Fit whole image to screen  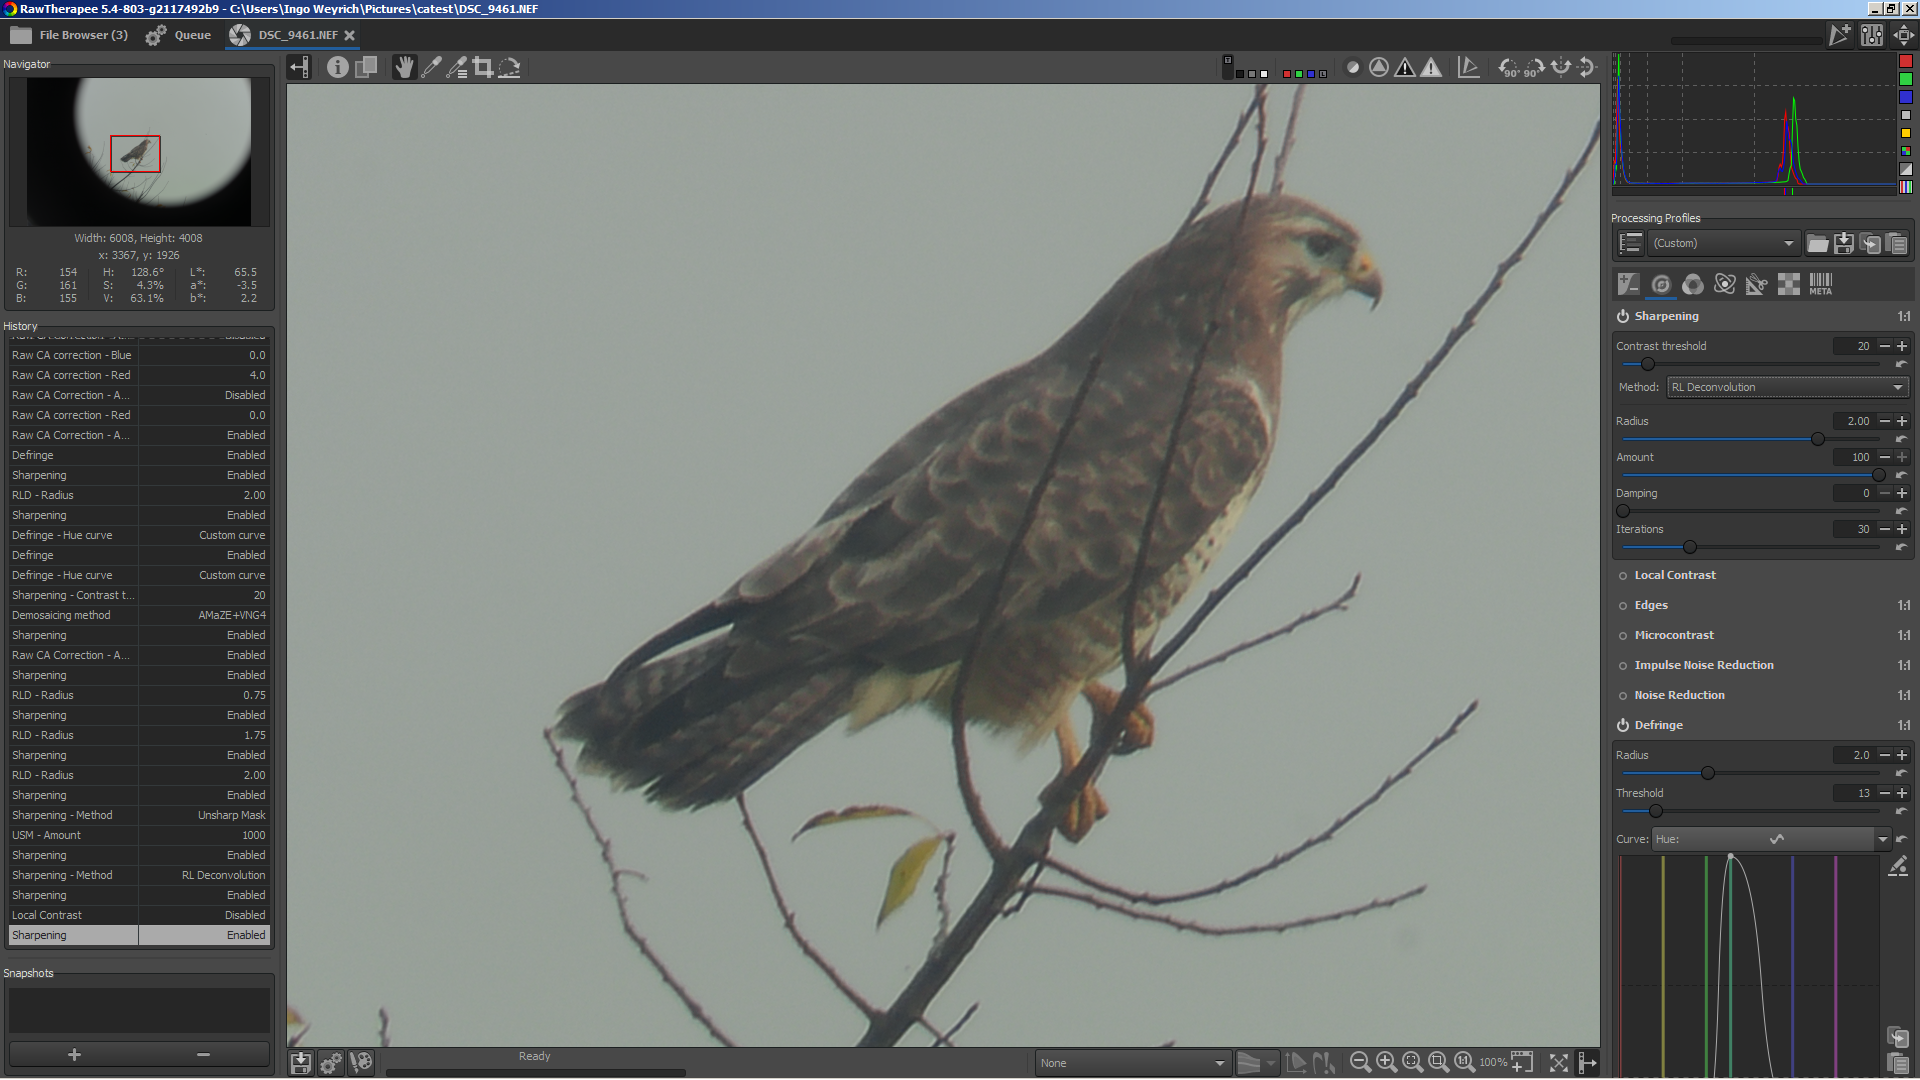pos(1412,1062)
